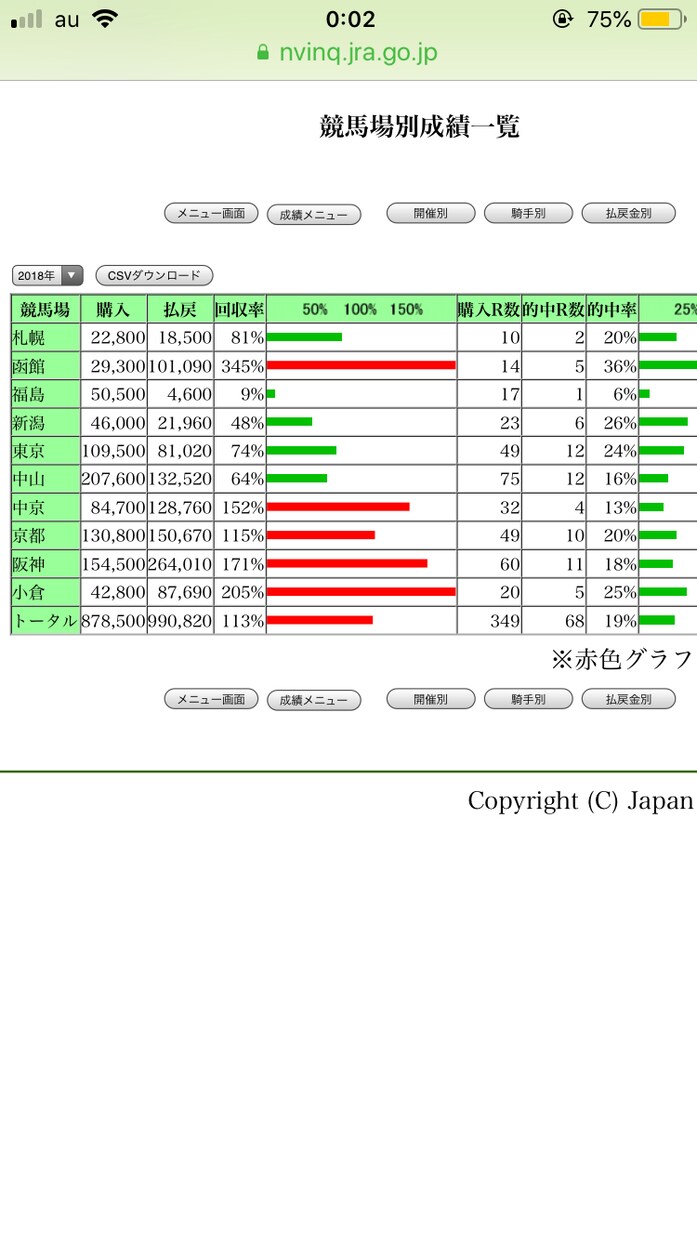Select the 新潟 racecourse cell

(x=46, y=423)
